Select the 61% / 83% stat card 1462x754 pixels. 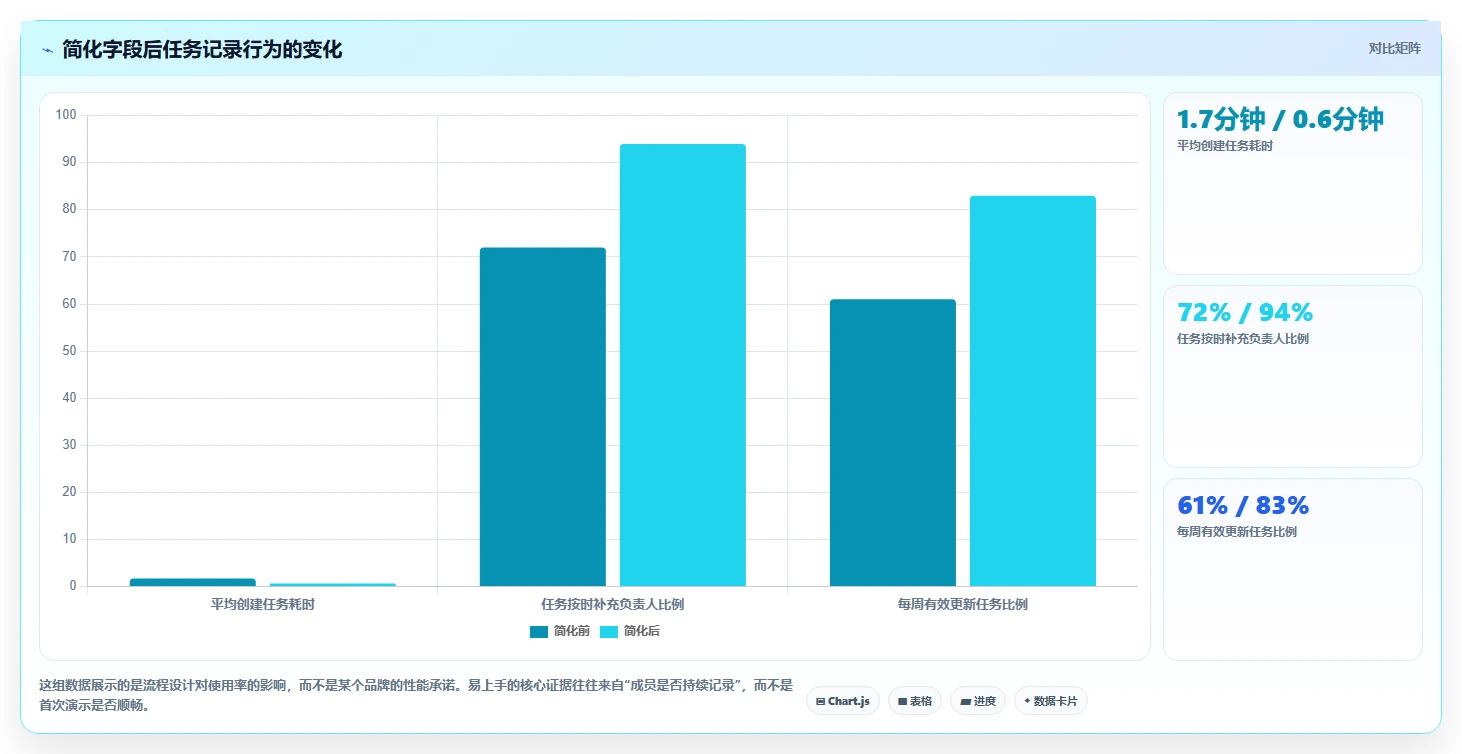[x=1292, y=569]
